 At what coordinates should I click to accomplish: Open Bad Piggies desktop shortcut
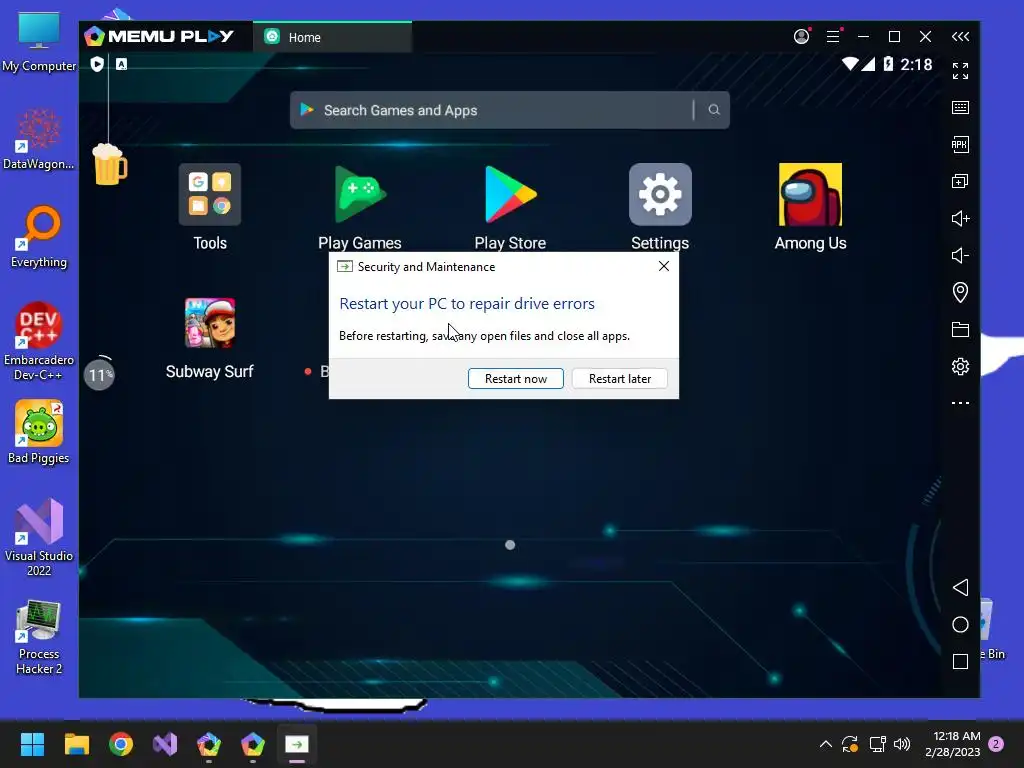tap(39, 432)
